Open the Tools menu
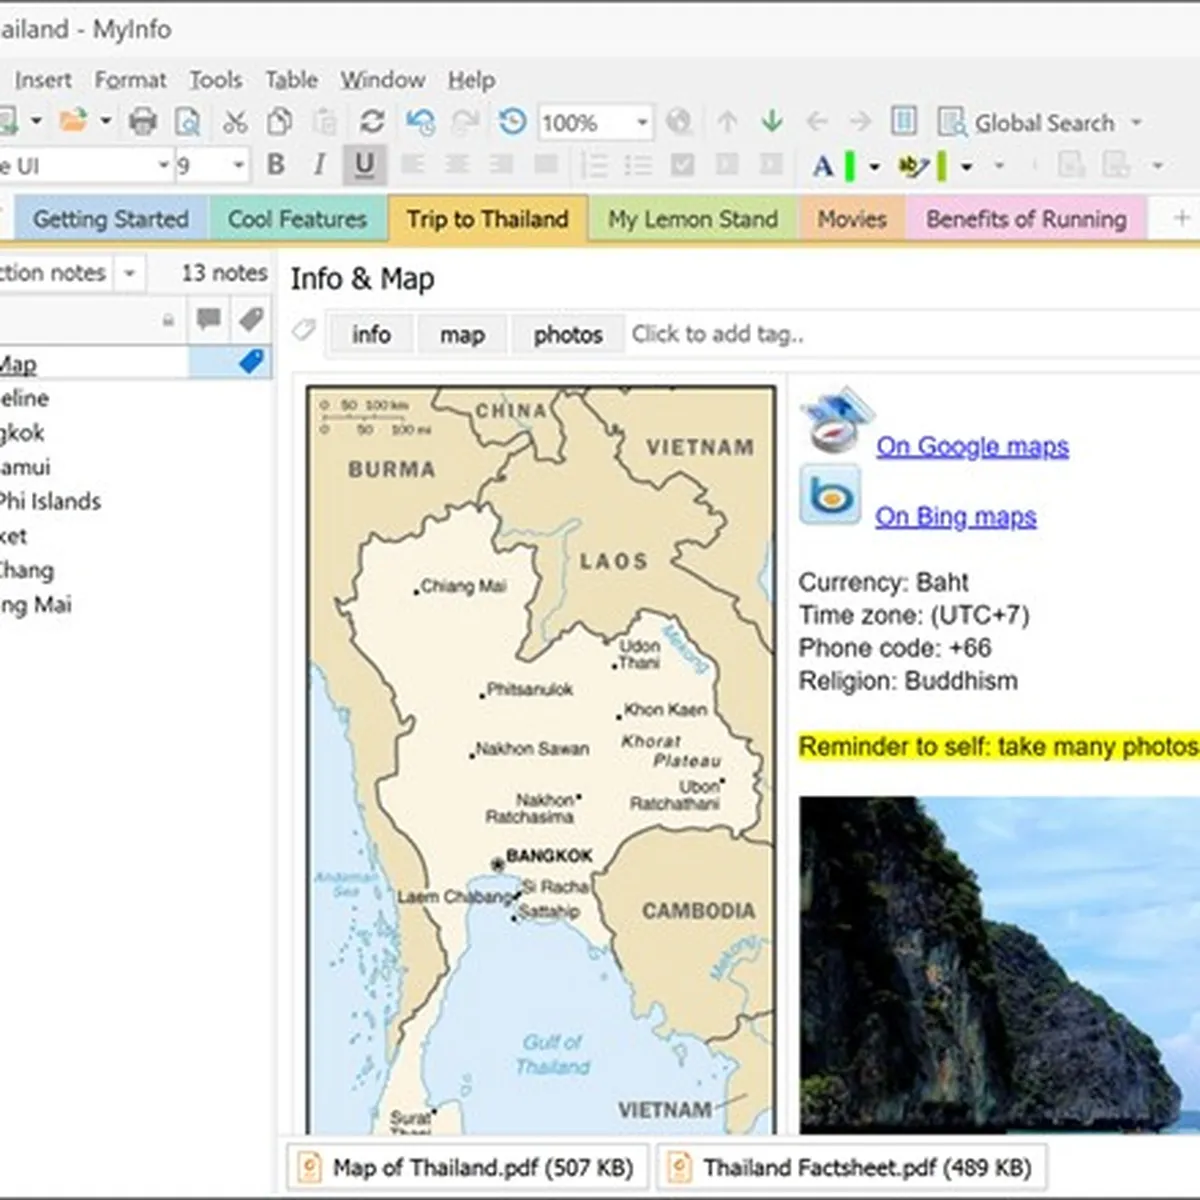The image size is (1200, 1200). (215, 80)
